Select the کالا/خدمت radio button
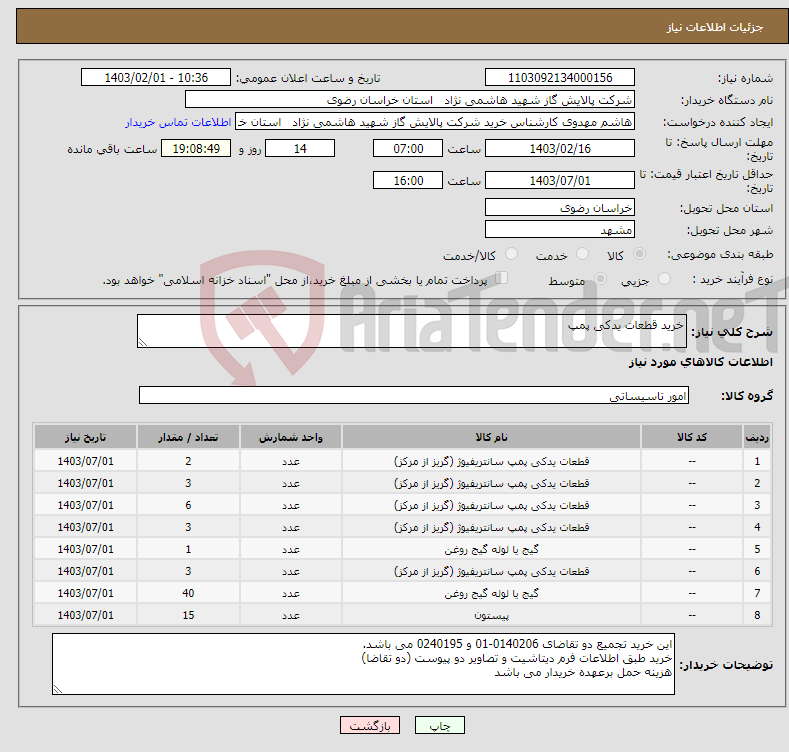The image size is (789, 752). tap(511, 254)
